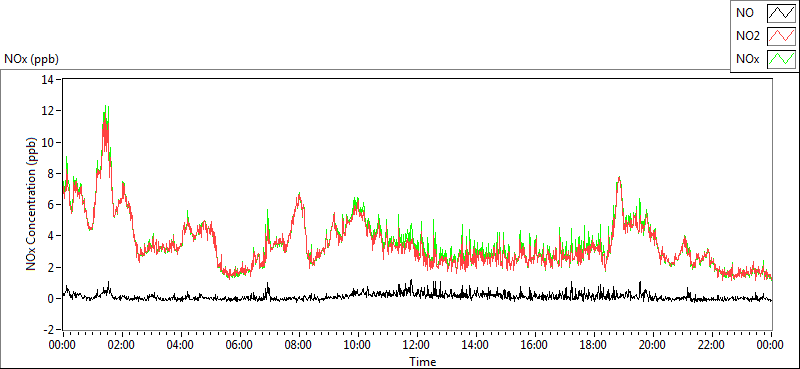Click the 02:00 time axis label
The image size is (800, 369).
click(x=121, y=345)
